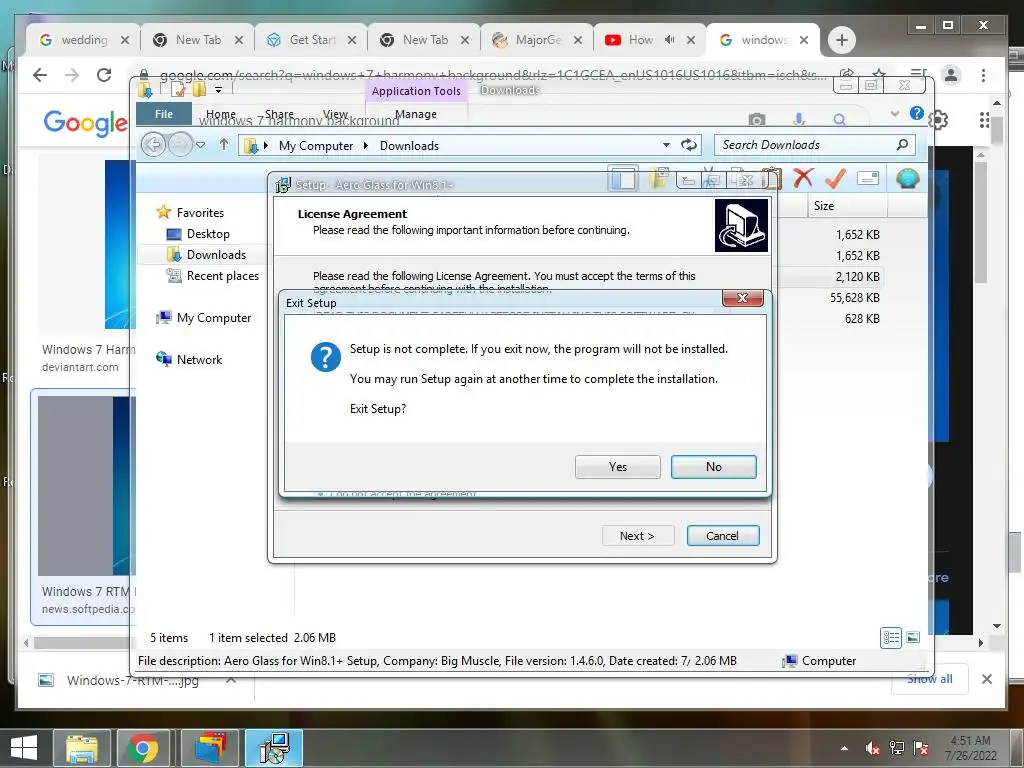Expand the address bar history dropdown
The height and width of the screenshot is (768, 1024).
[x=666, y=145]
